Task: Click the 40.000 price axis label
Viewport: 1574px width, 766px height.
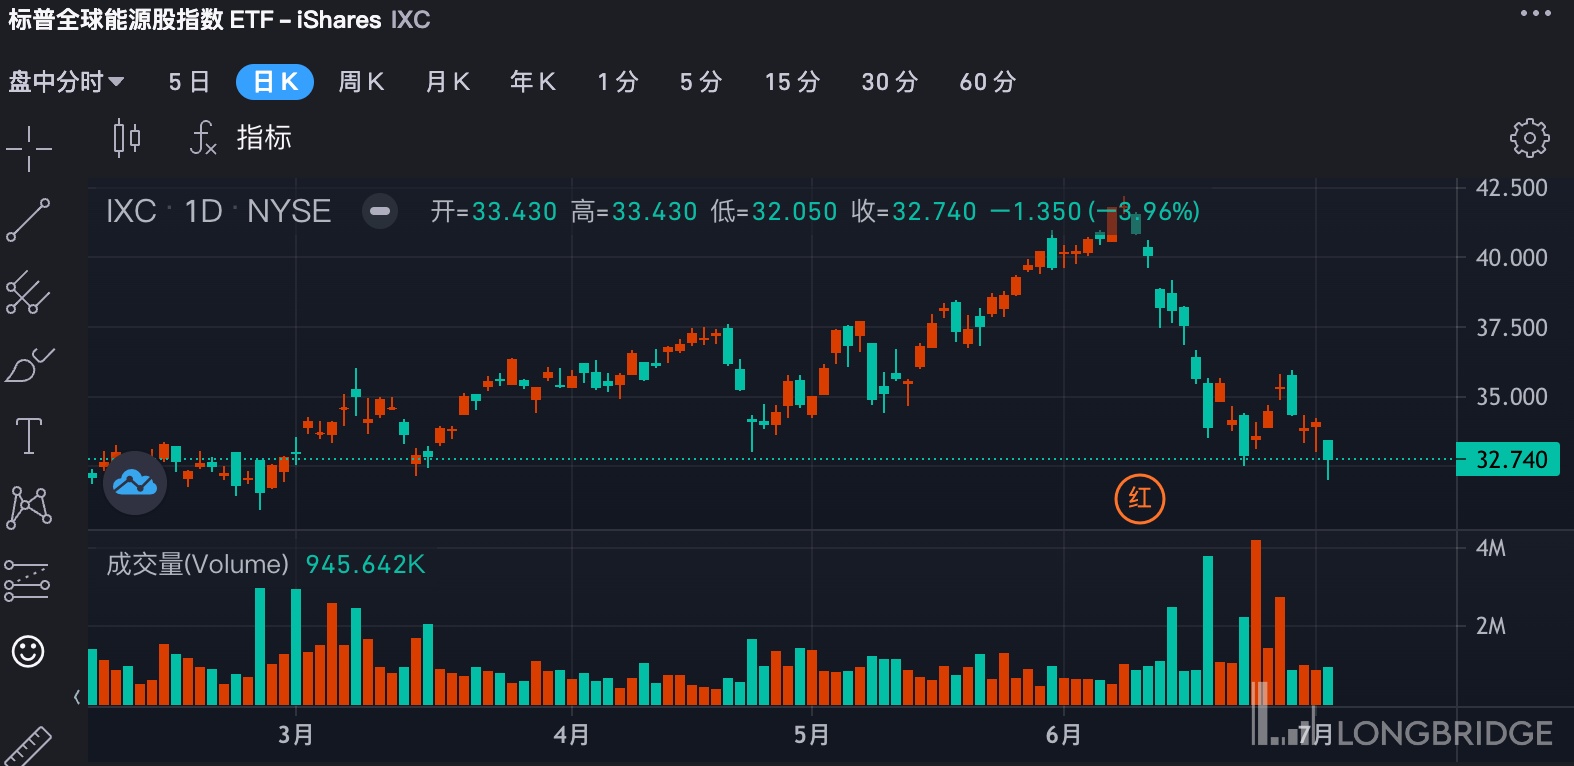Action: click(x=1511, y=258)
